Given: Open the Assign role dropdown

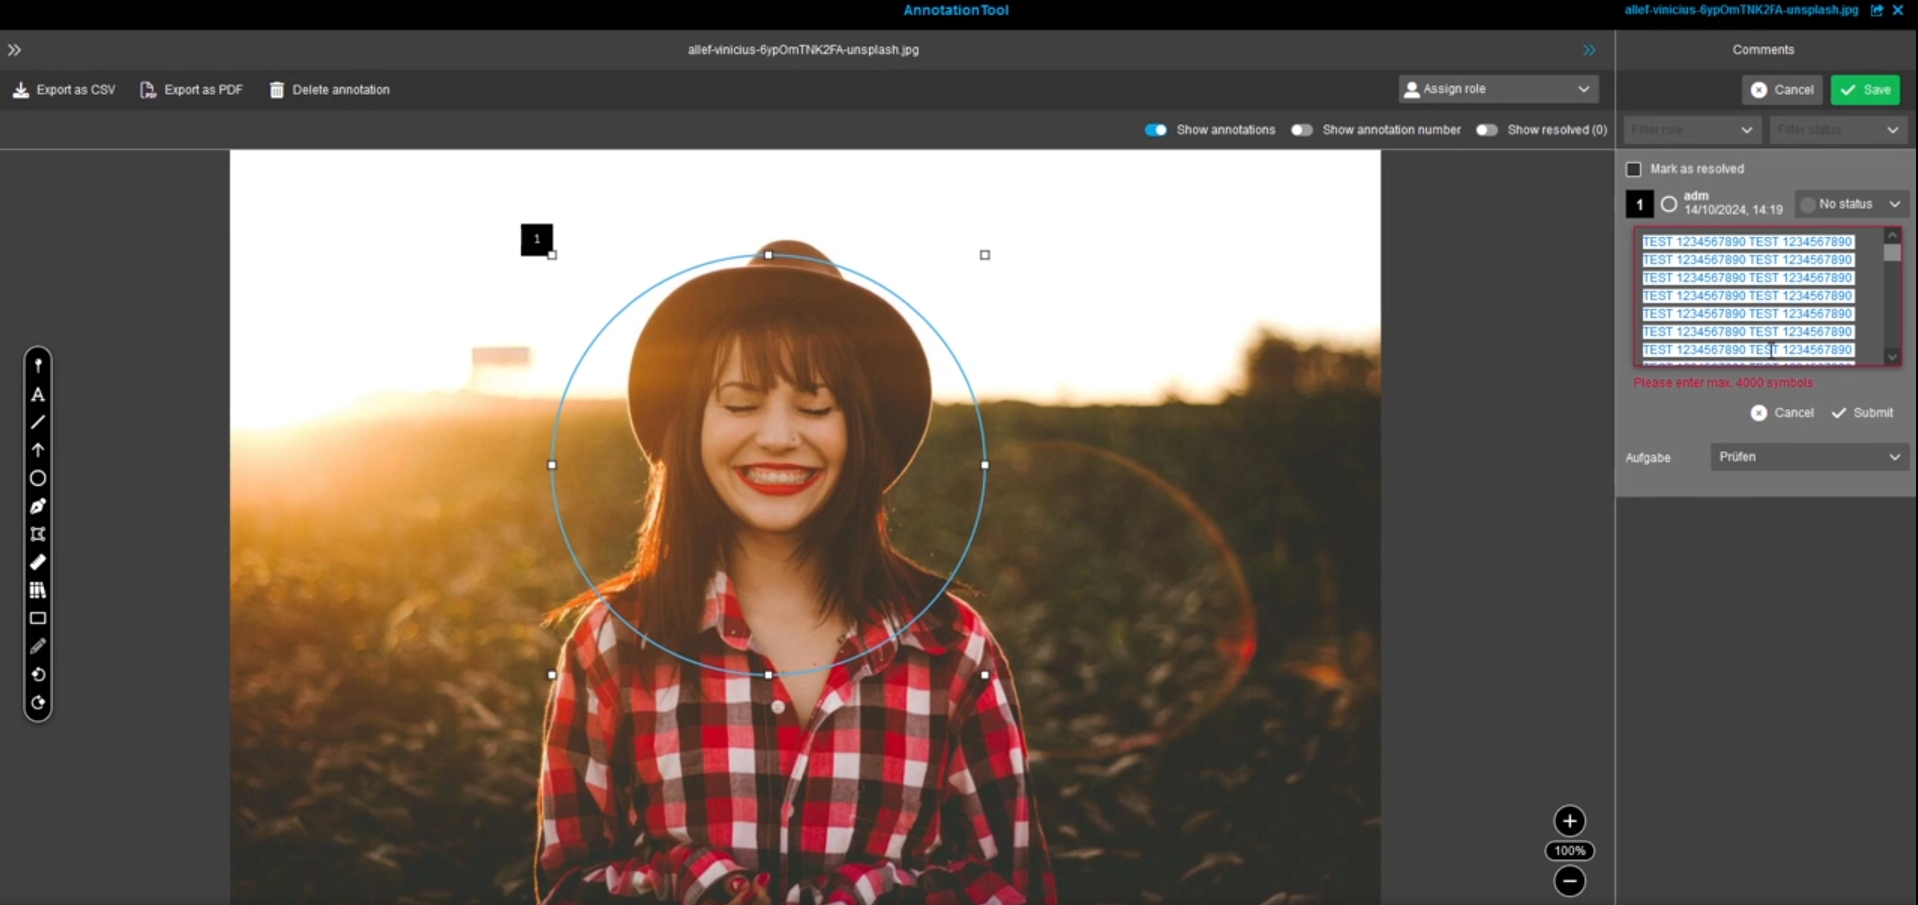Looking at the screenshot, I should pyautogui.click(x=1497, y=89).
